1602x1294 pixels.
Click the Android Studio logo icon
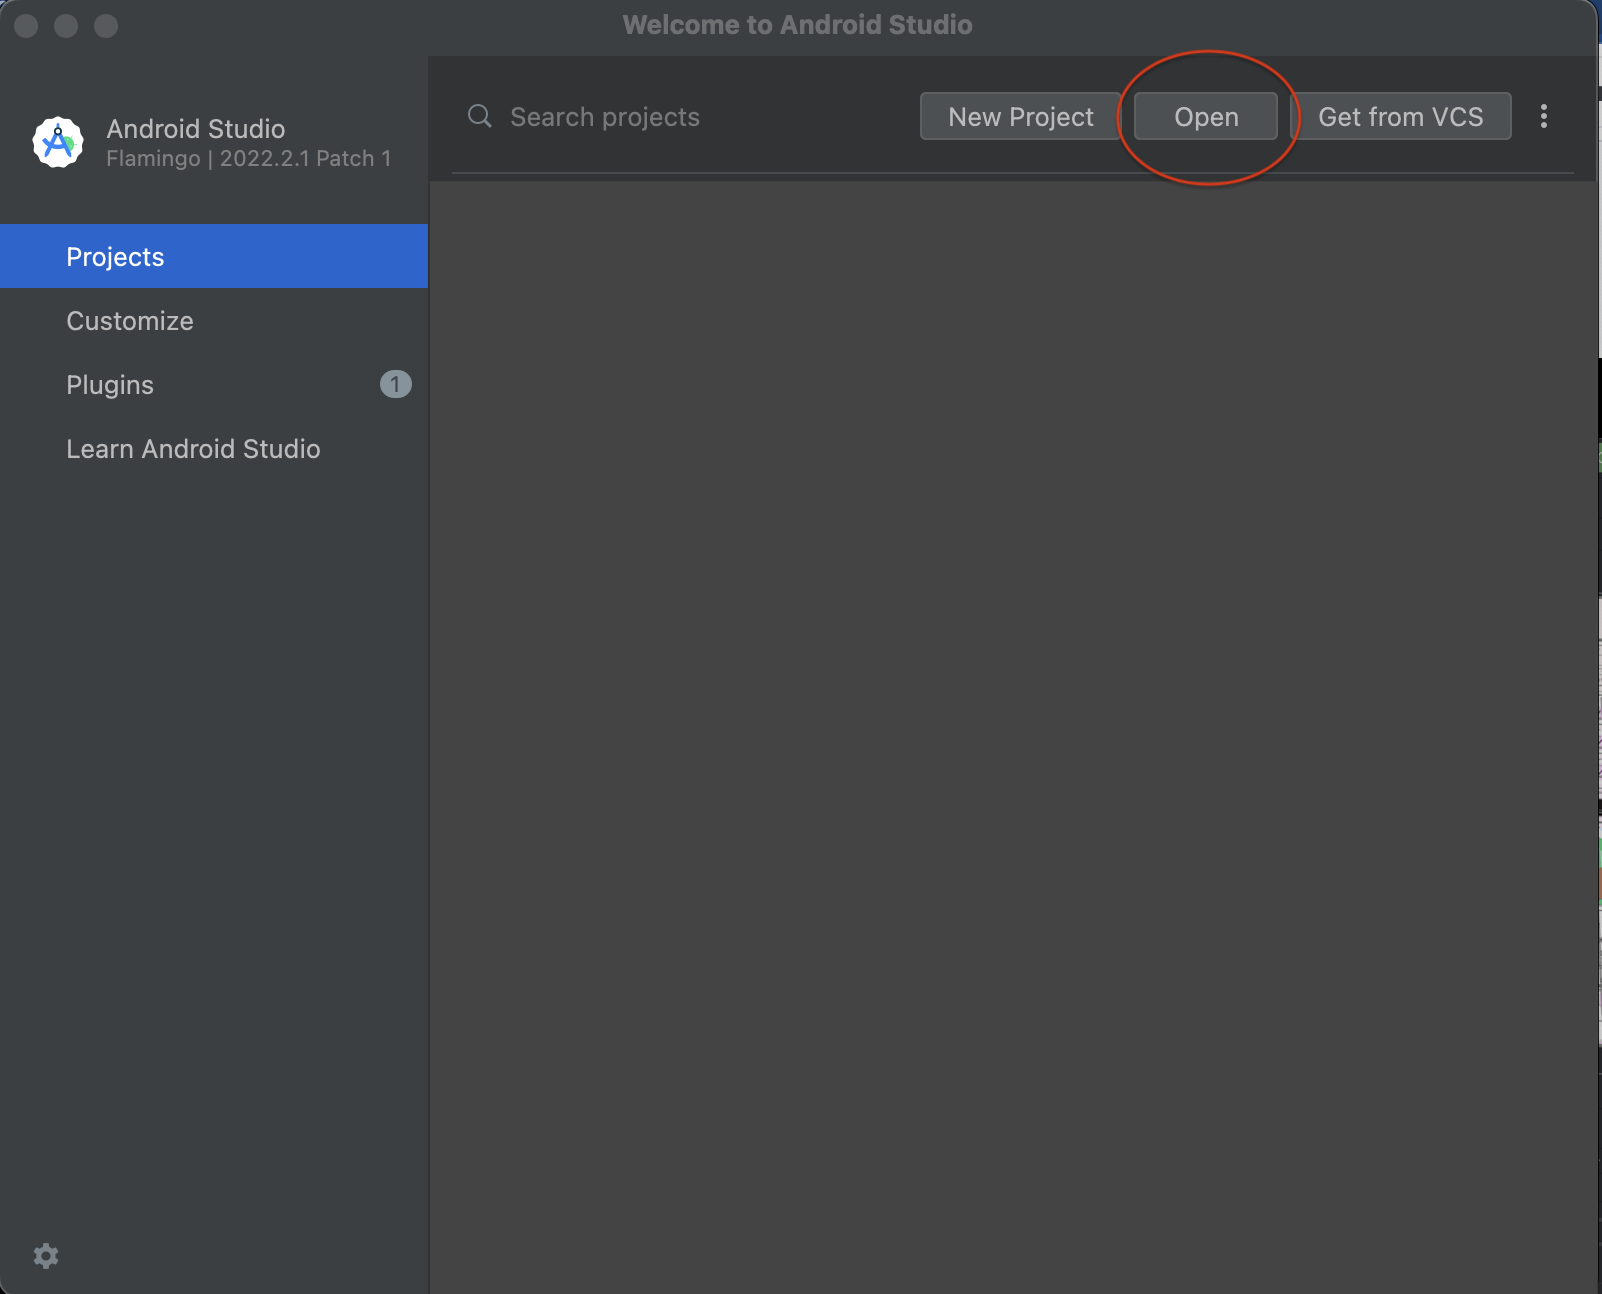(58, 143)
